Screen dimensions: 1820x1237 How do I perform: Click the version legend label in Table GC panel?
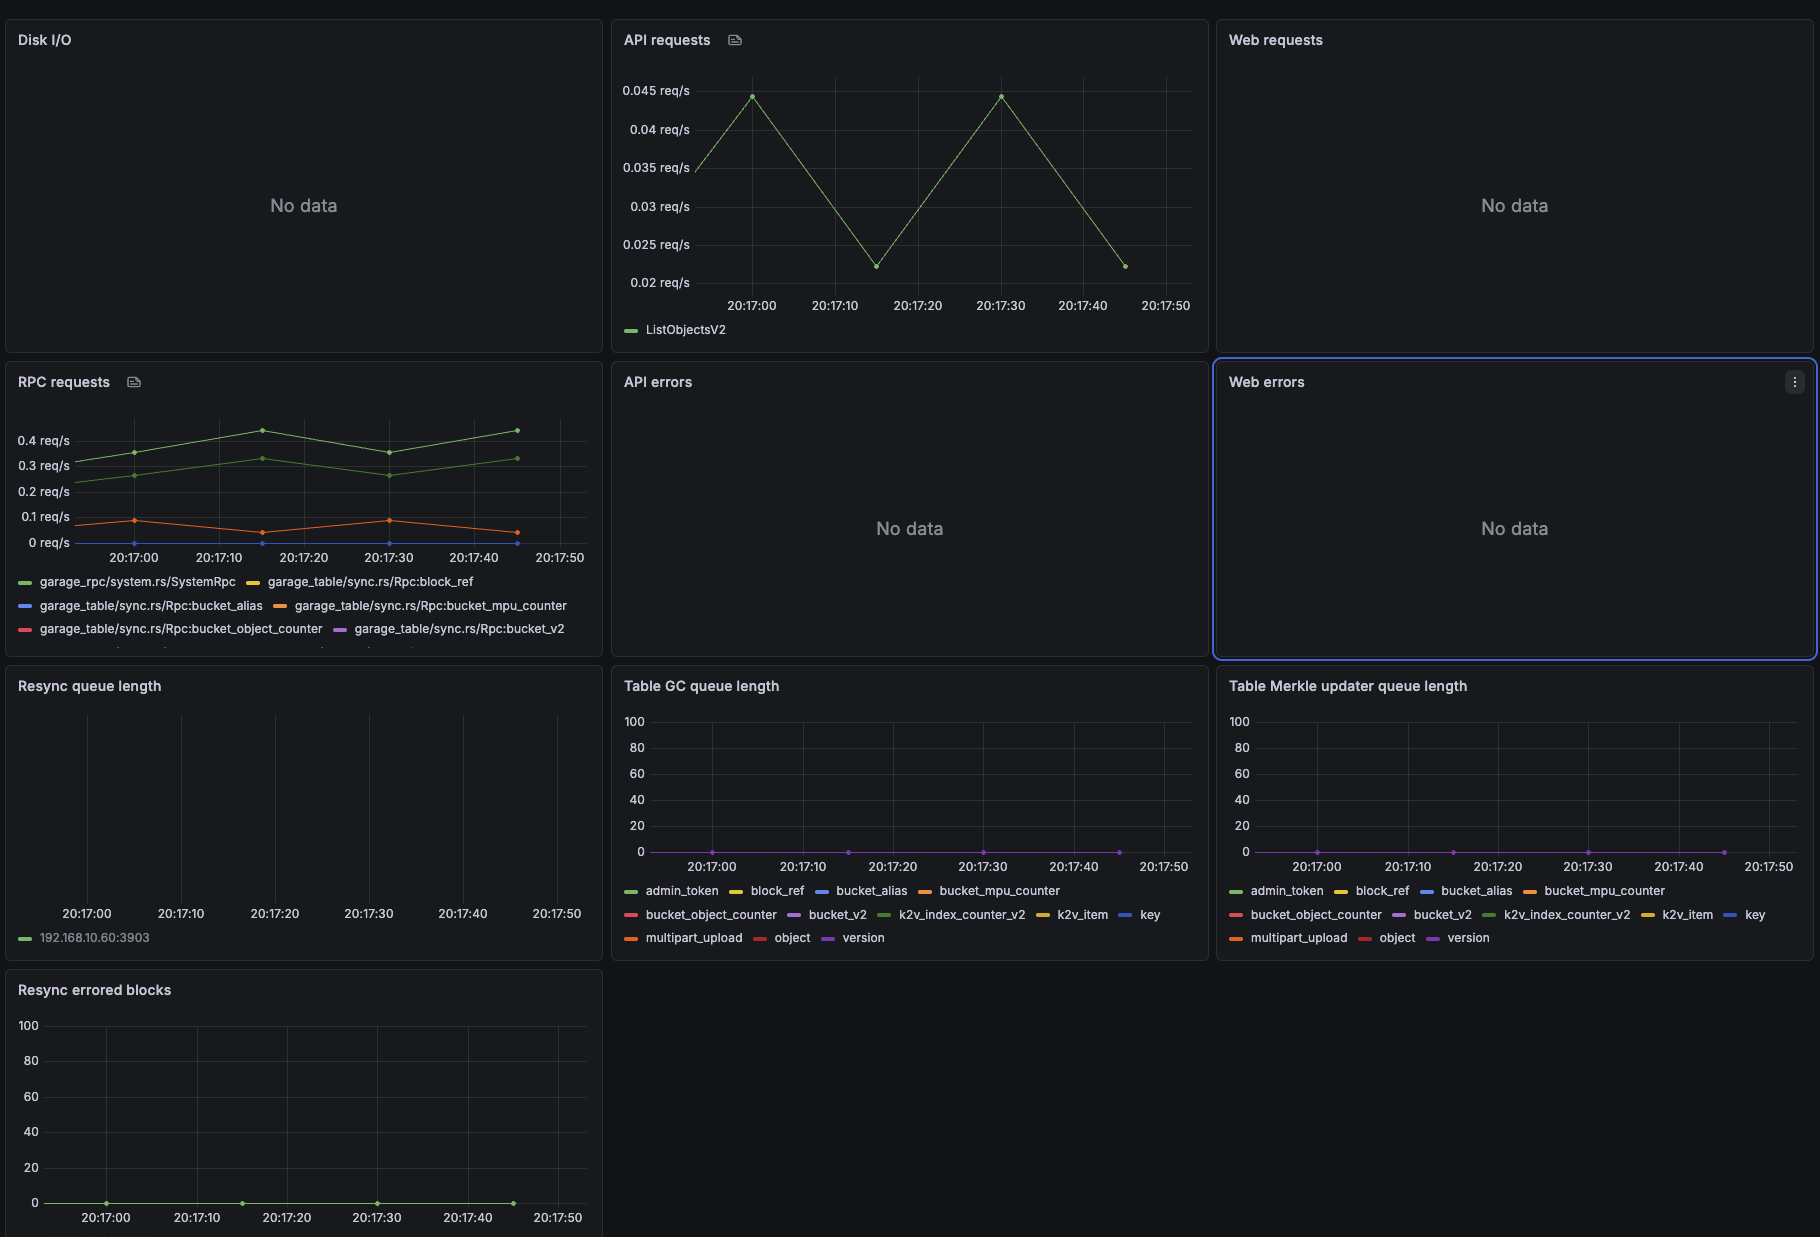coord(864,938)
